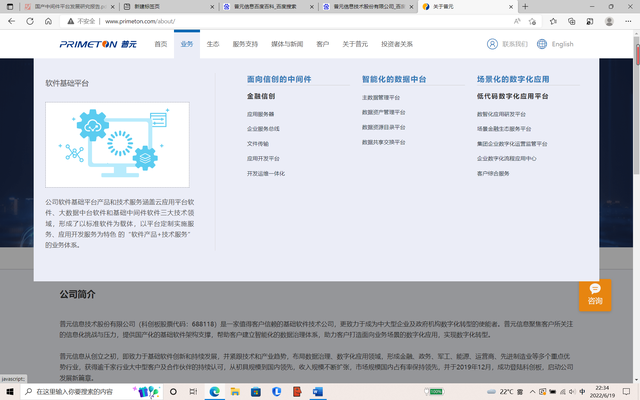Open the 数据资产管理平台 link

pyautogui.click(x=384, y=112)
